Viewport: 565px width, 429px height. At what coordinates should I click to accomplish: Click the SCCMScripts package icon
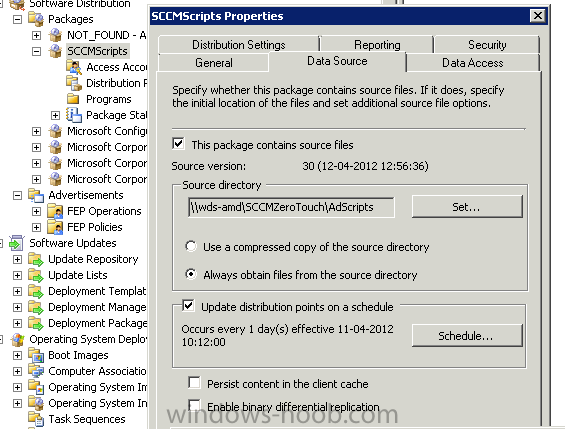coord(55,51)
